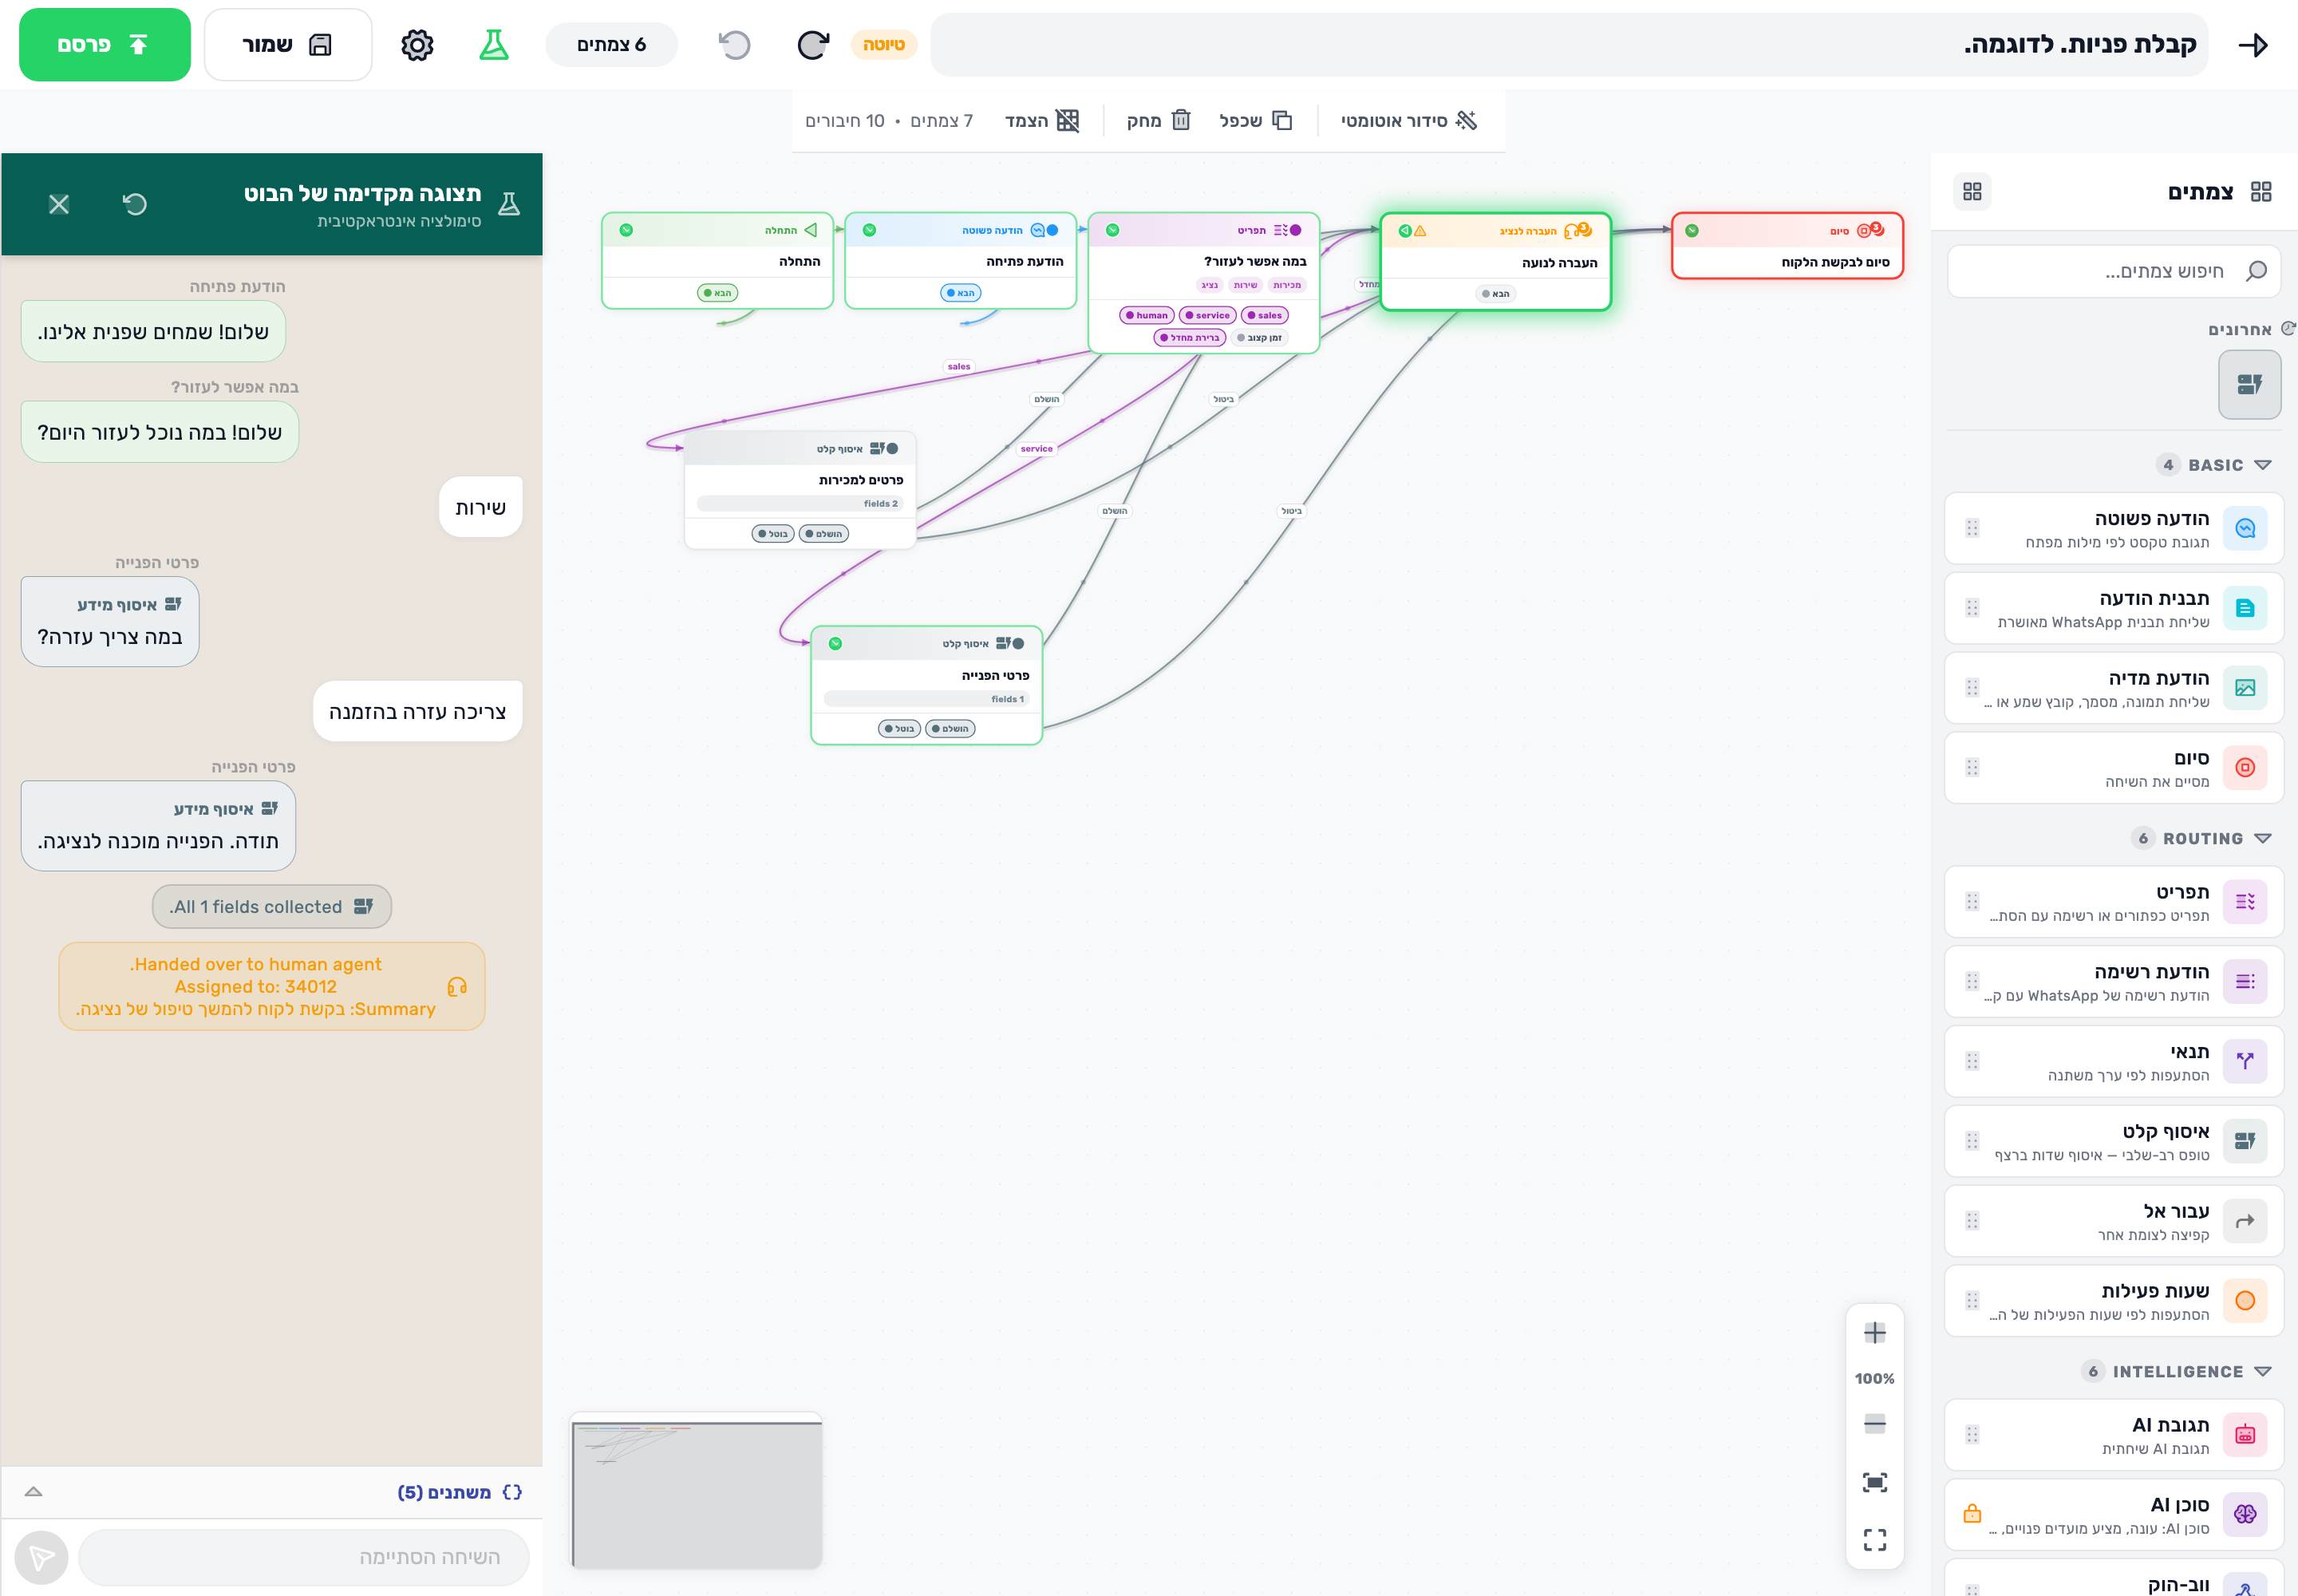The image size is (2298, 1596).
Task: Click the green test flask icon
Action: pyautogui.click(x=494, y=45)
